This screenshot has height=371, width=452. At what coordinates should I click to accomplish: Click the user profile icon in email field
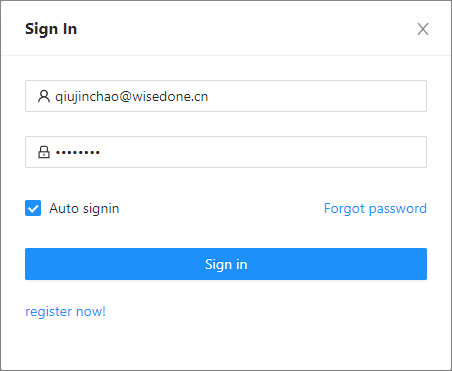(x=44, y=96)
